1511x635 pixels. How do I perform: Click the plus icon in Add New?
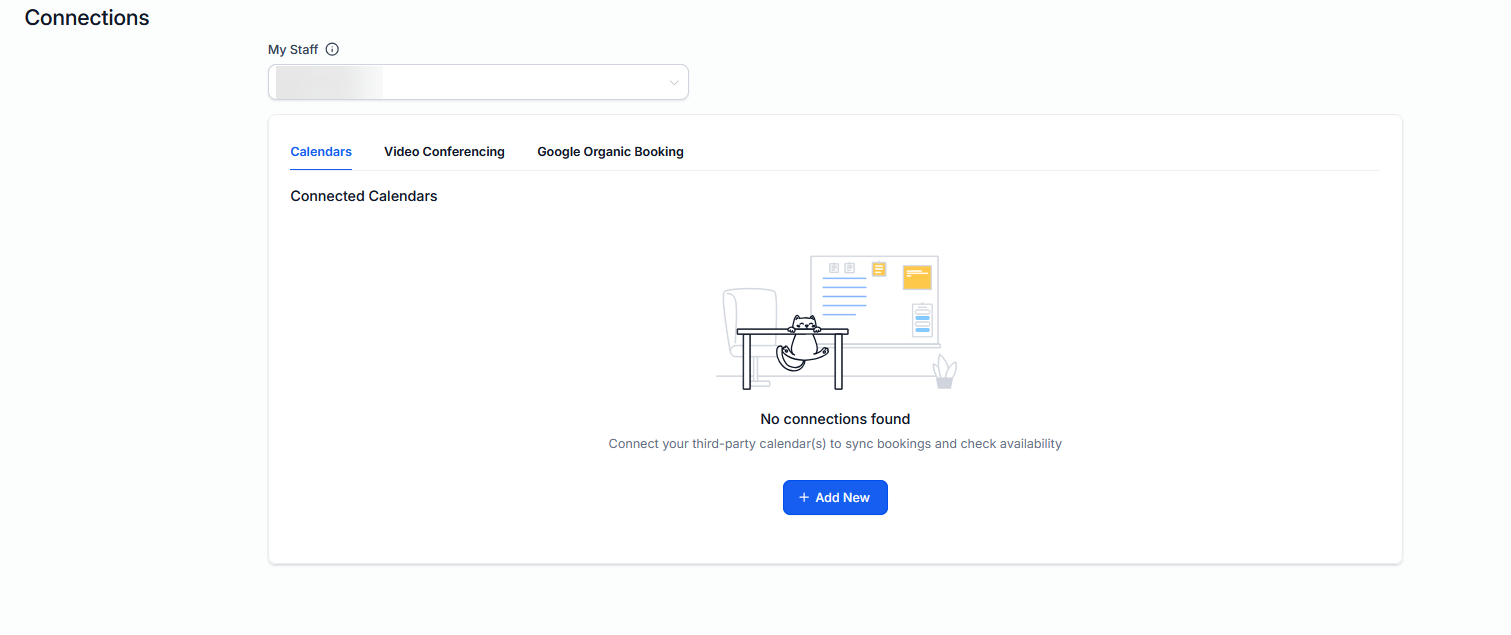tap(804, 498)
